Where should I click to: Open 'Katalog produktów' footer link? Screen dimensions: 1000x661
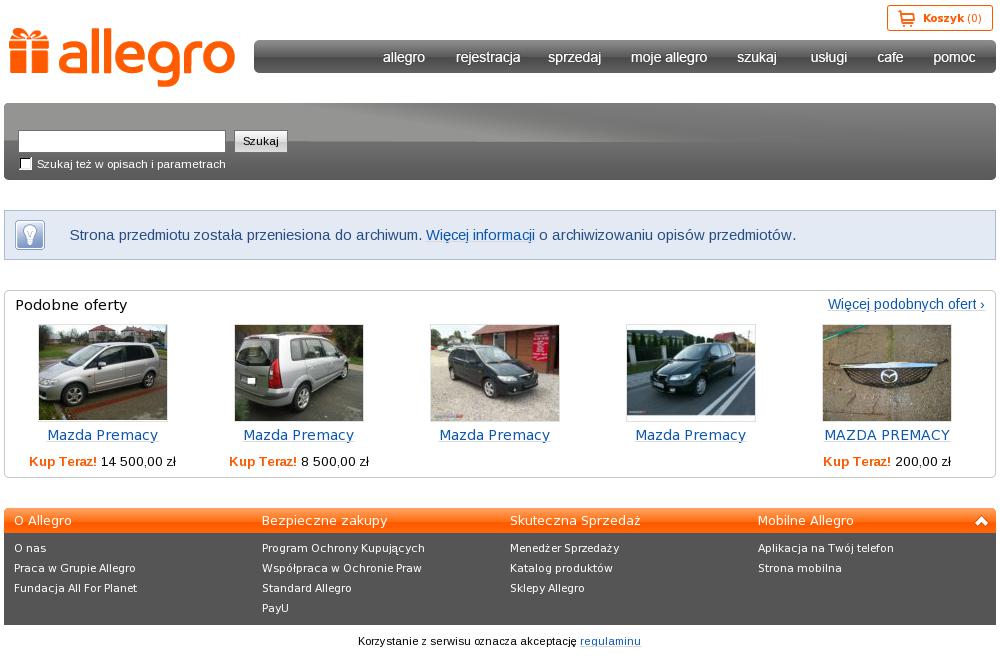click(561, 568)
